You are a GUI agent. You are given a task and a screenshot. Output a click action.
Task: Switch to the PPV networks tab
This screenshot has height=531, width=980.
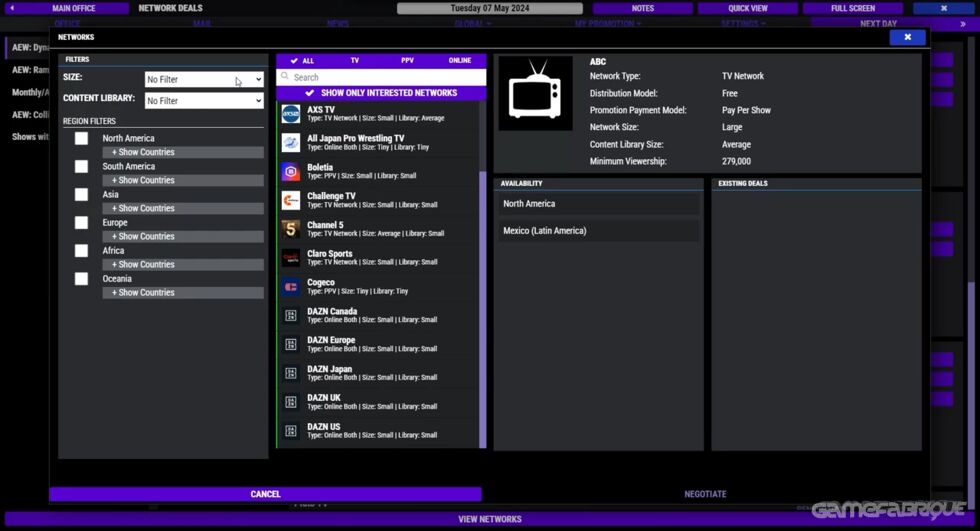coord(407,61)
